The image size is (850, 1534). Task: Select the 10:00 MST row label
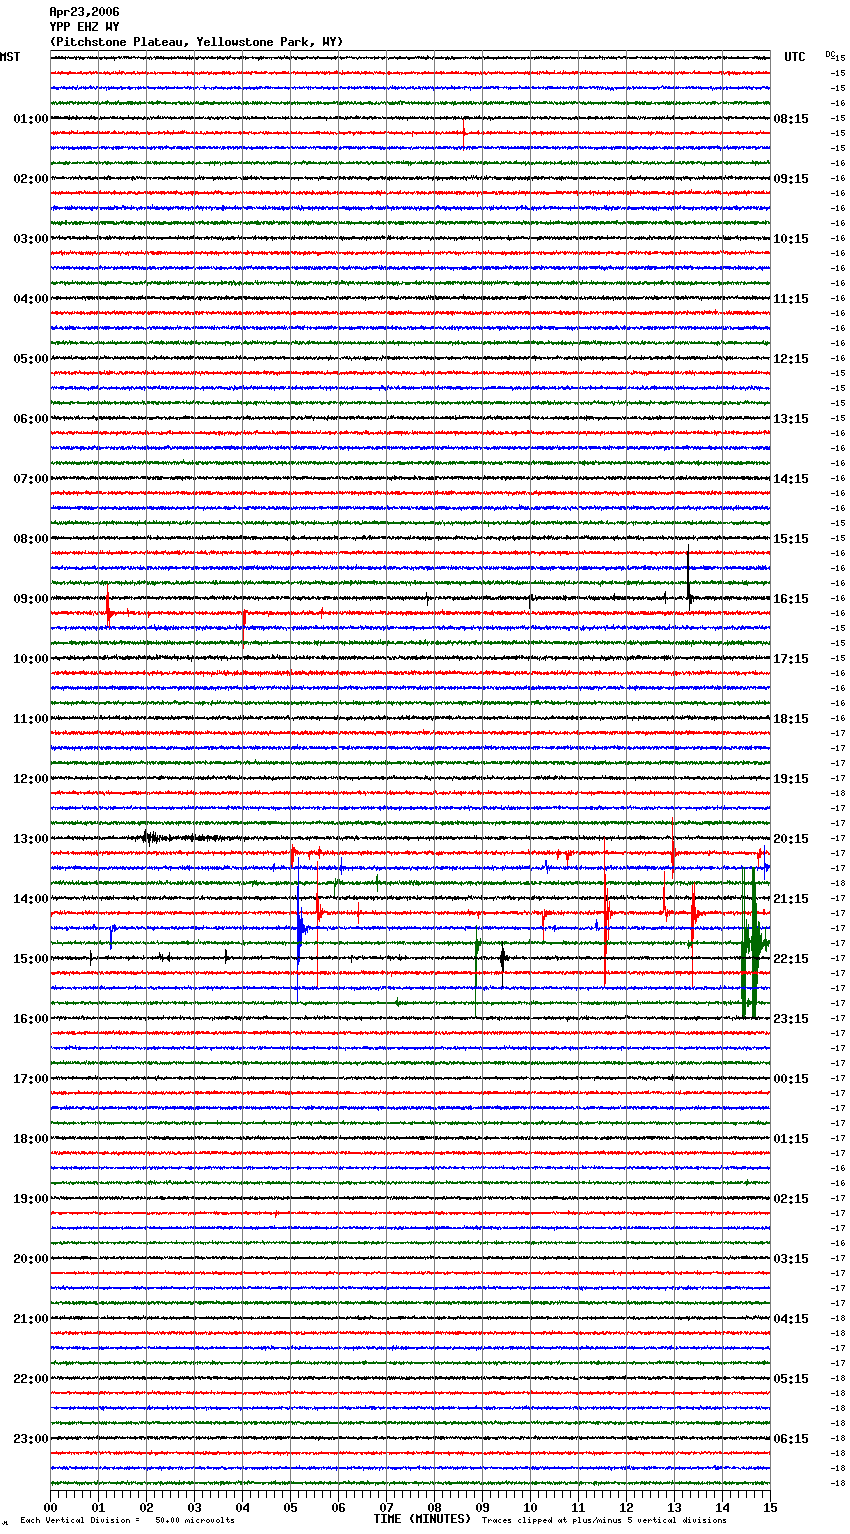coord(30,659)
